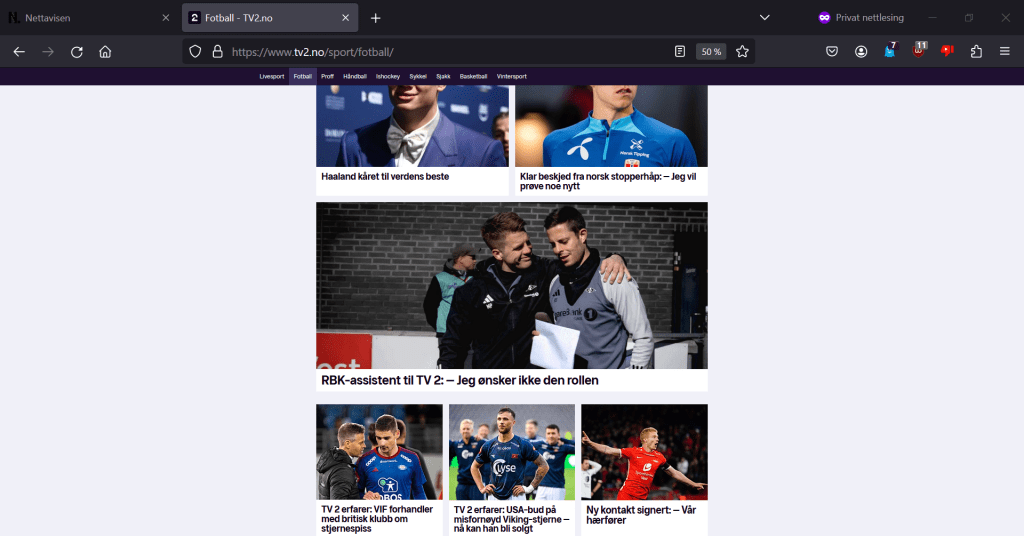Expand the list all tabs dropdown
This screenshot has width=1024, height=536.
(764, 18)
